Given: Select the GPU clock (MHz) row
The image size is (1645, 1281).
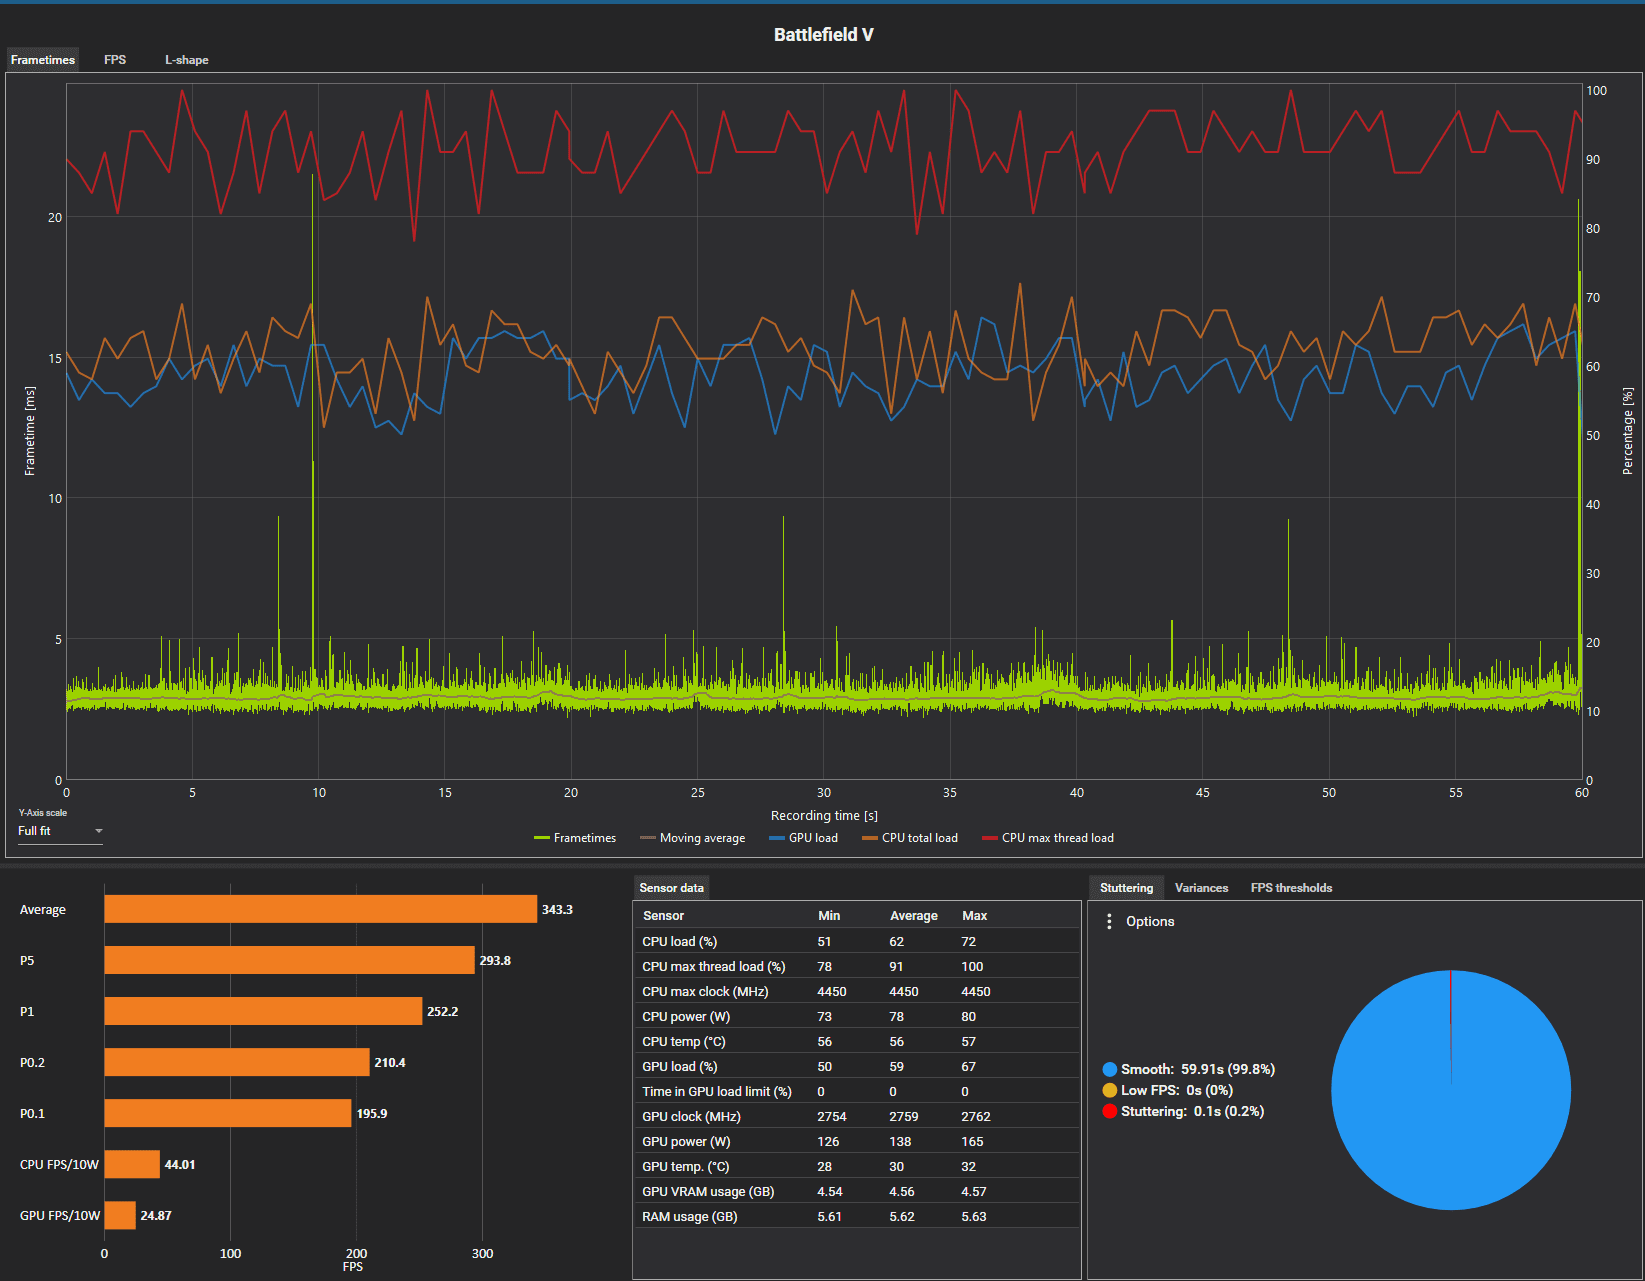Looking at the screenshot, I should pos(857,1116).
